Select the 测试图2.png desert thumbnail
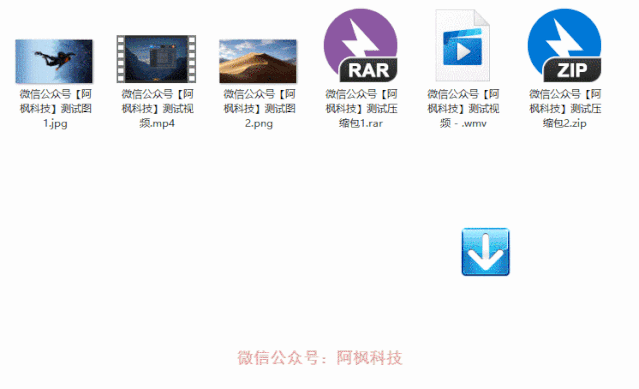This screenshot has width=639, height=389. (x=258, y=61)
